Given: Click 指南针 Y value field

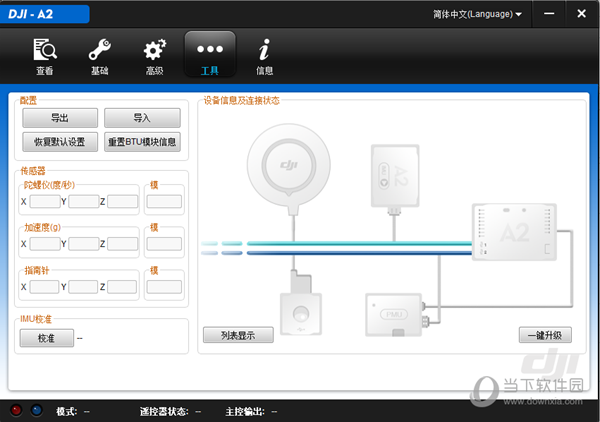Looking at the screenshot, I should point(83,287).
